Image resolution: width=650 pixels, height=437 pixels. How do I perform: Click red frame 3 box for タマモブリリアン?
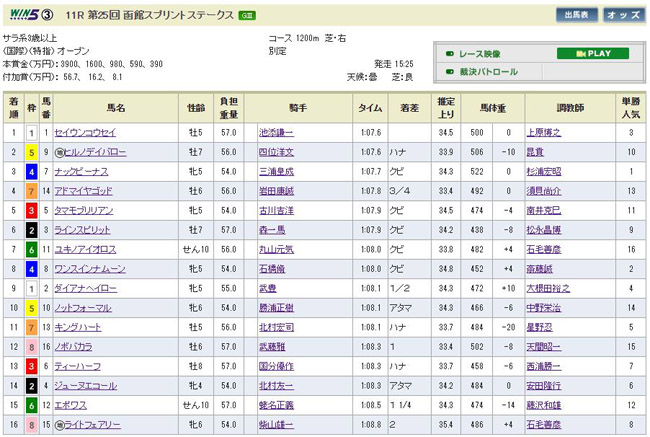(31, 211)
